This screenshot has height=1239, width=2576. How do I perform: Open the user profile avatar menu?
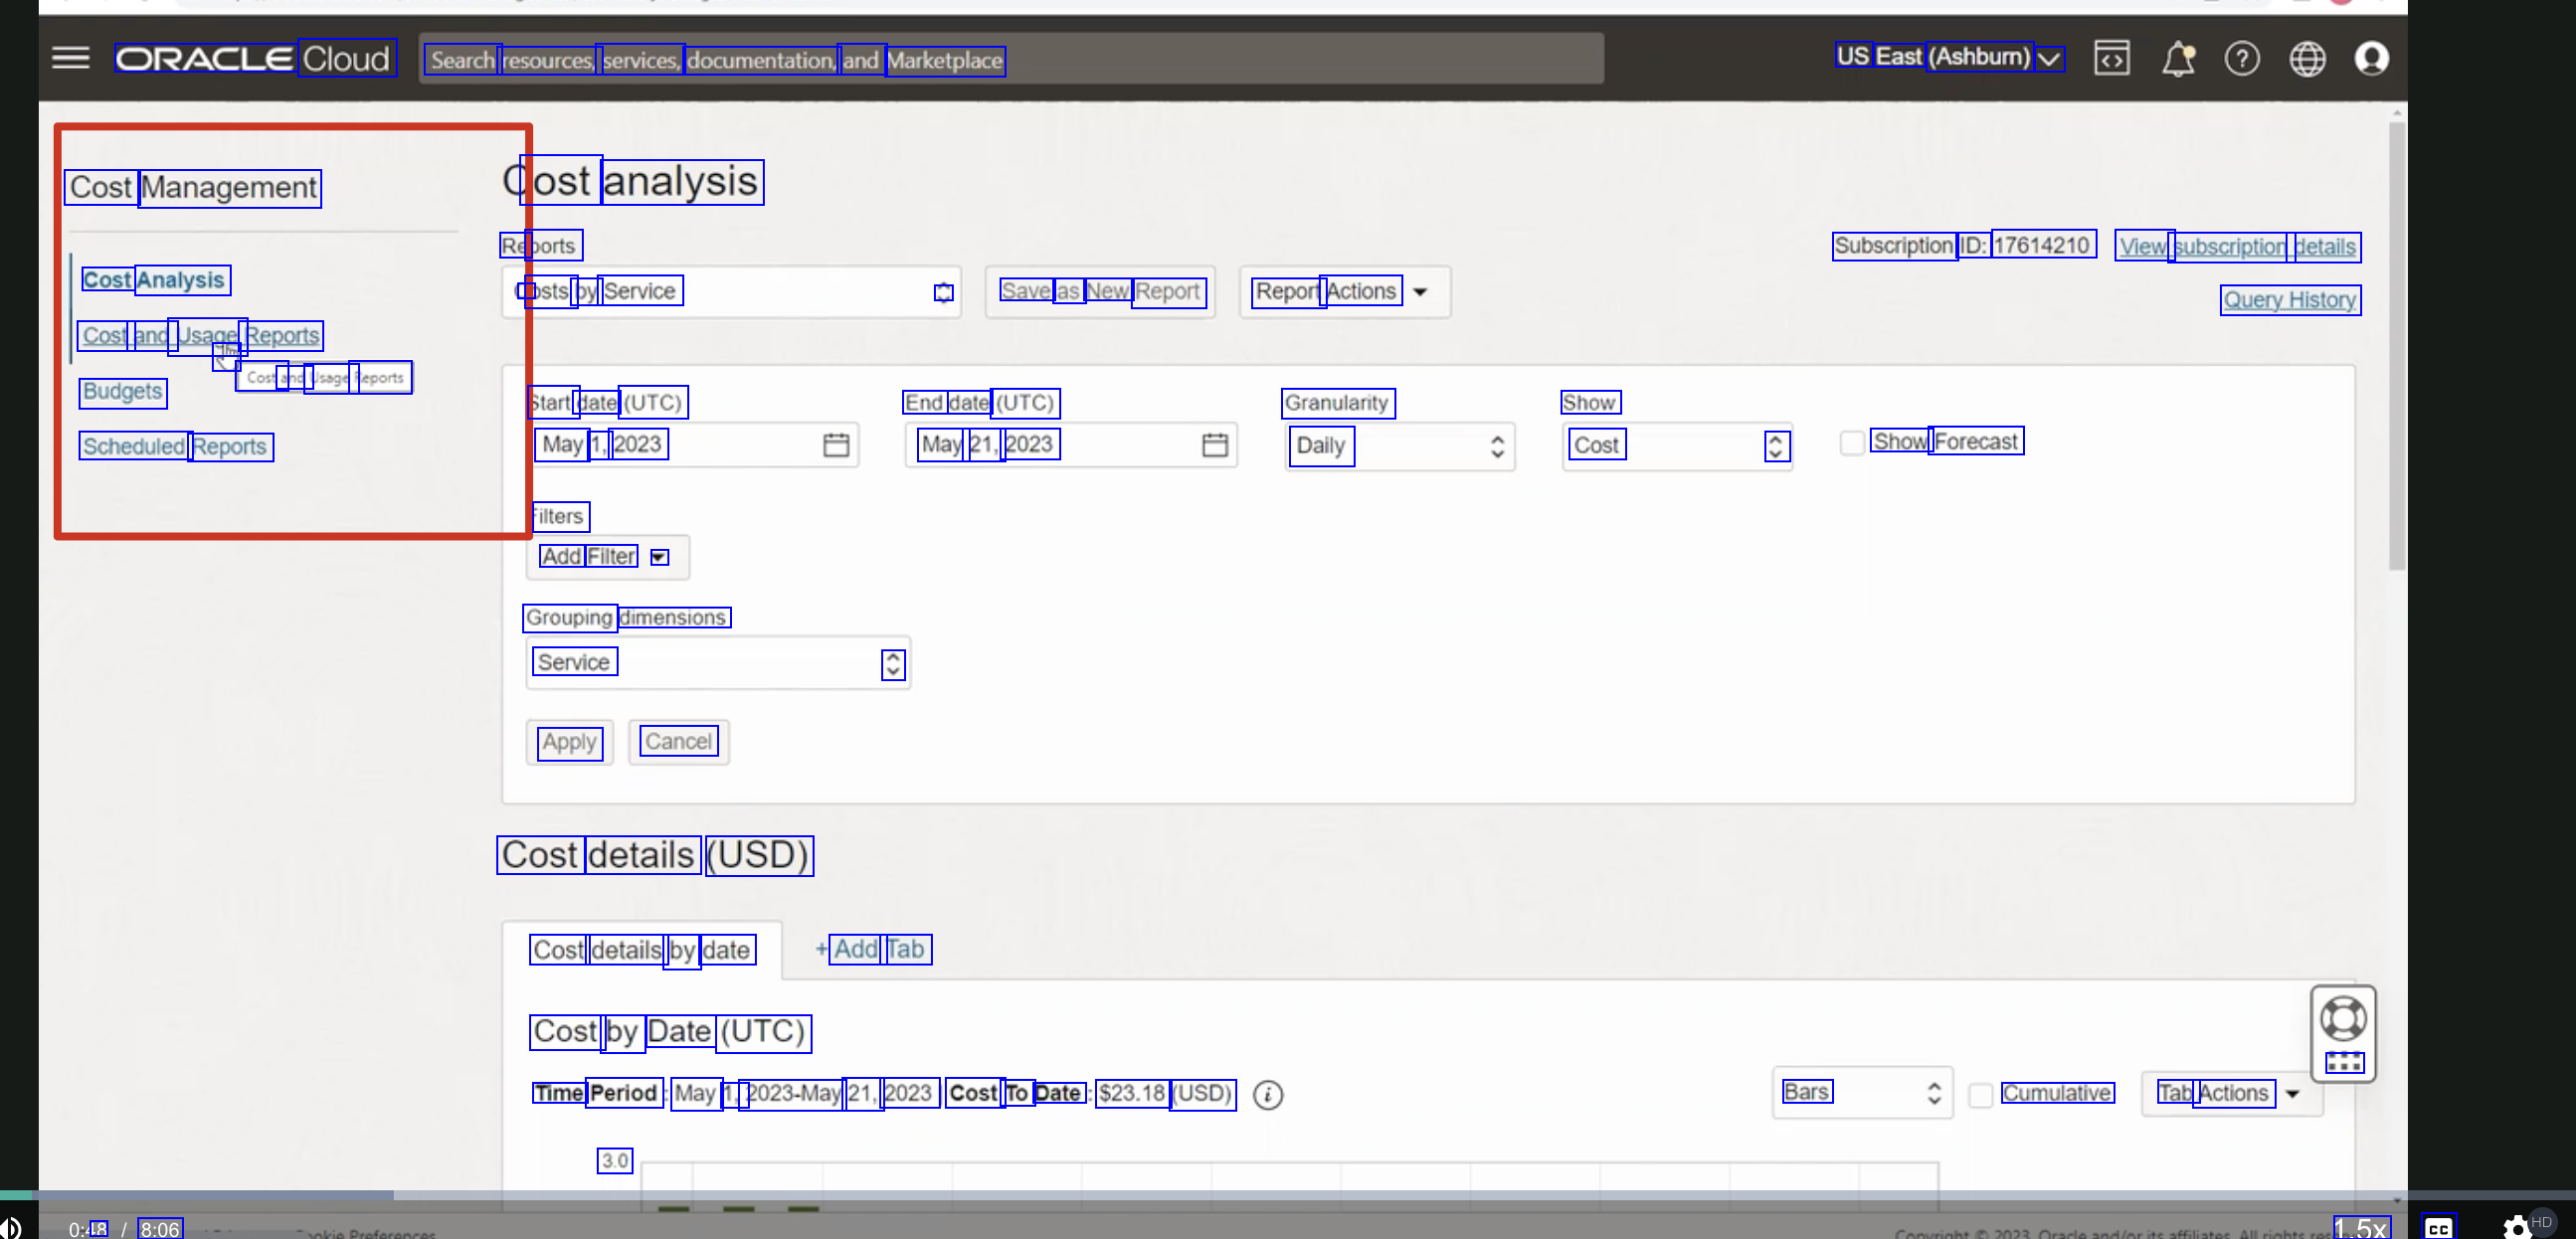point(2371,59)
